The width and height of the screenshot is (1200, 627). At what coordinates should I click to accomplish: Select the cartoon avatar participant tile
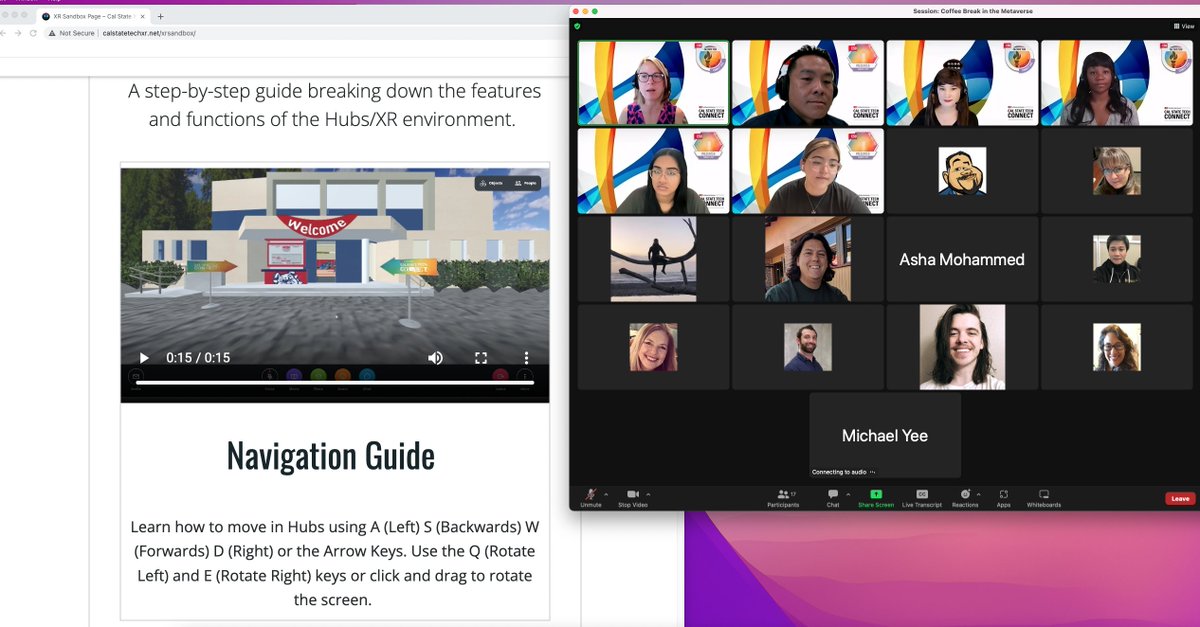pyautogui.click(x=962, y=171)
